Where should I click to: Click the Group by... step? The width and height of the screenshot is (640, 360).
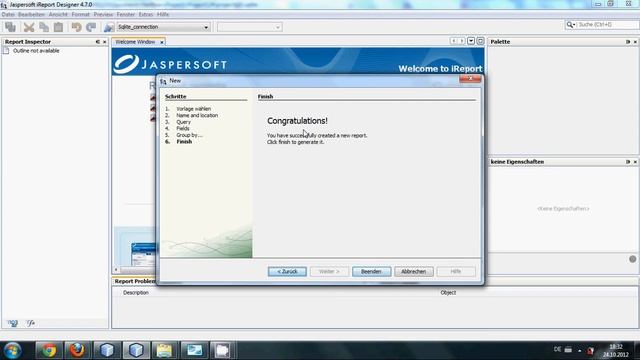pyautogui.click(x=189, y=135)
